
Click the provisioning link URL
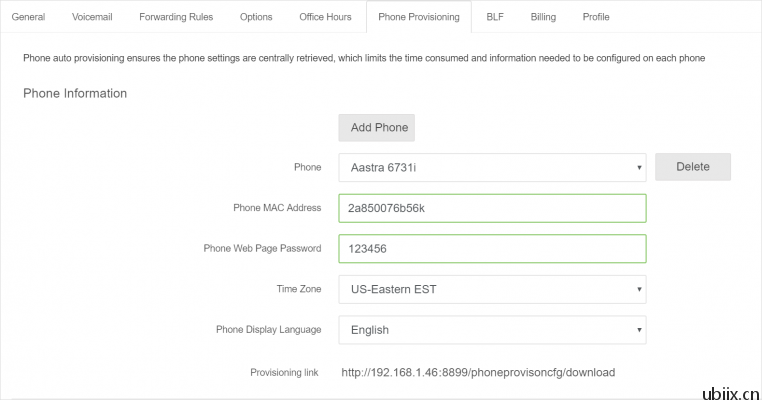tap(478, 372)
